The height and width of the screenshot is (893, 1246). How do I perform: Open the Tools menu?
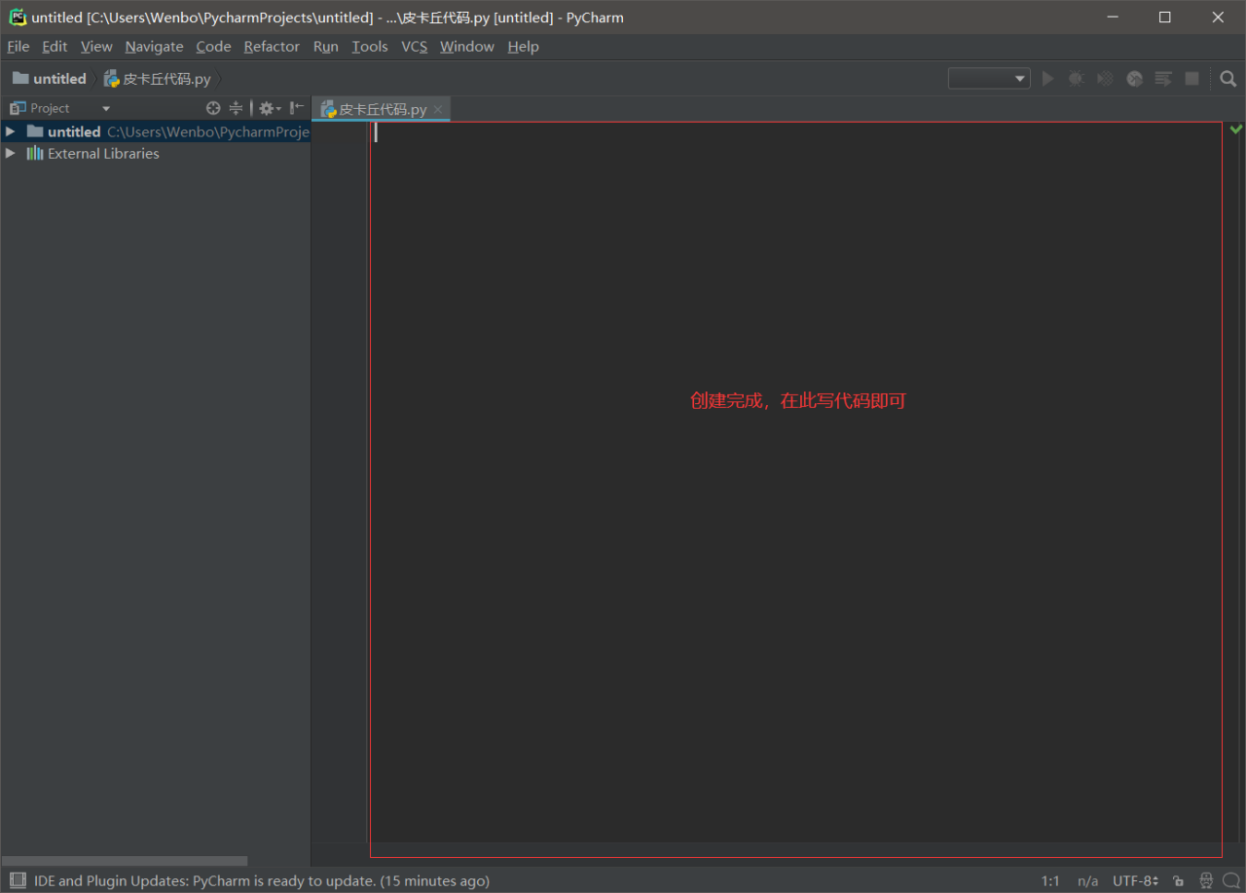(x=370, y=46)
